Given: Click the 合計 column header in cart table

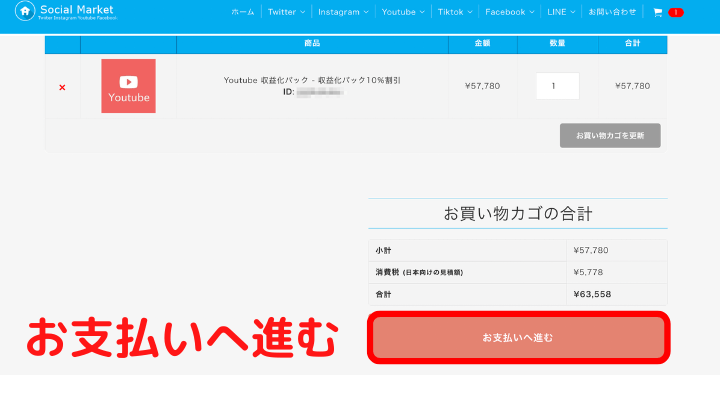Looking at the screenshot, I should 632,43.
